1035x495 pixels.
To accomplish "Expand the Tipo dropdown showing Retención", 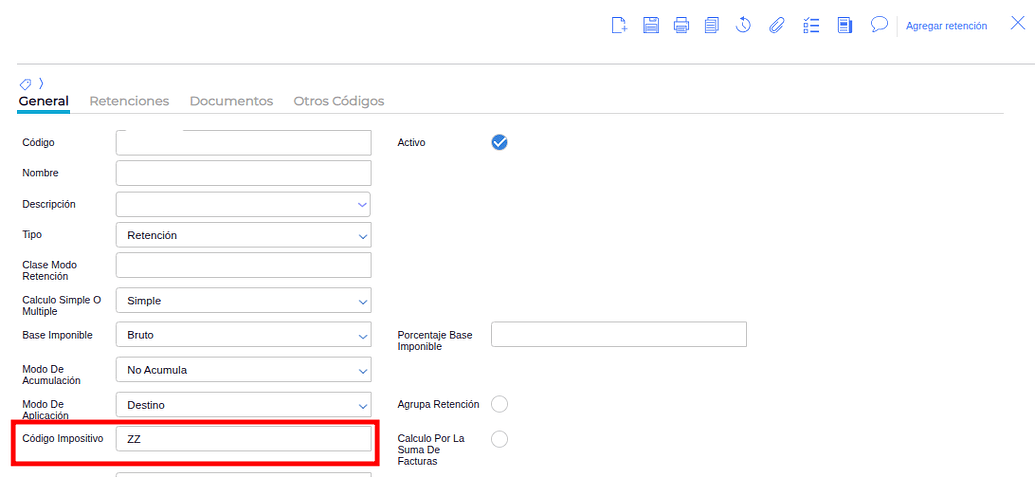I will [243, 235].
